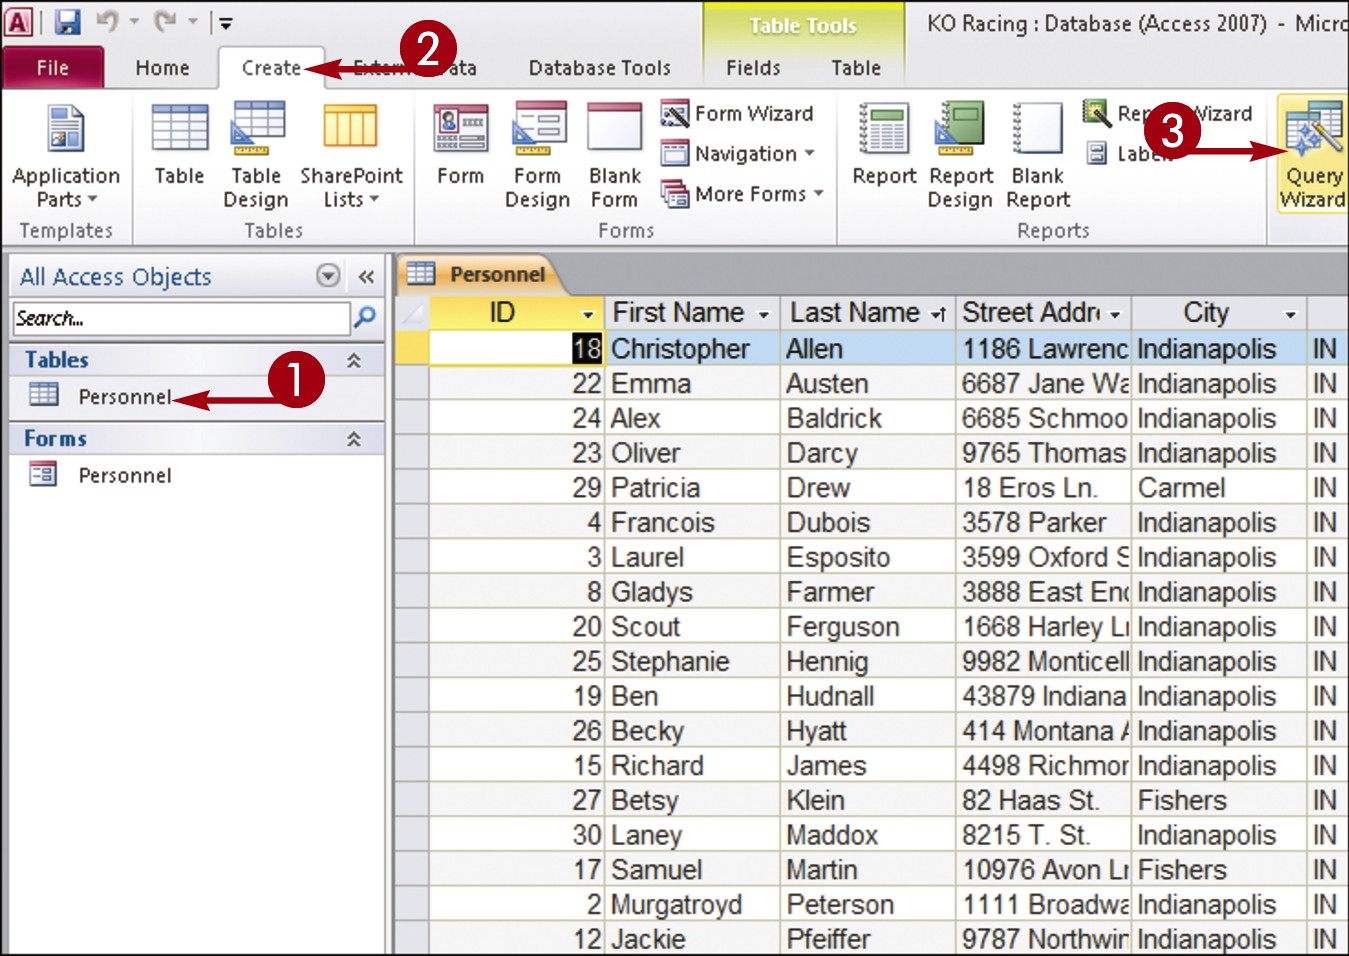Open the Table tab under Table Tools

pyautogui.click(x=856, y=68)
